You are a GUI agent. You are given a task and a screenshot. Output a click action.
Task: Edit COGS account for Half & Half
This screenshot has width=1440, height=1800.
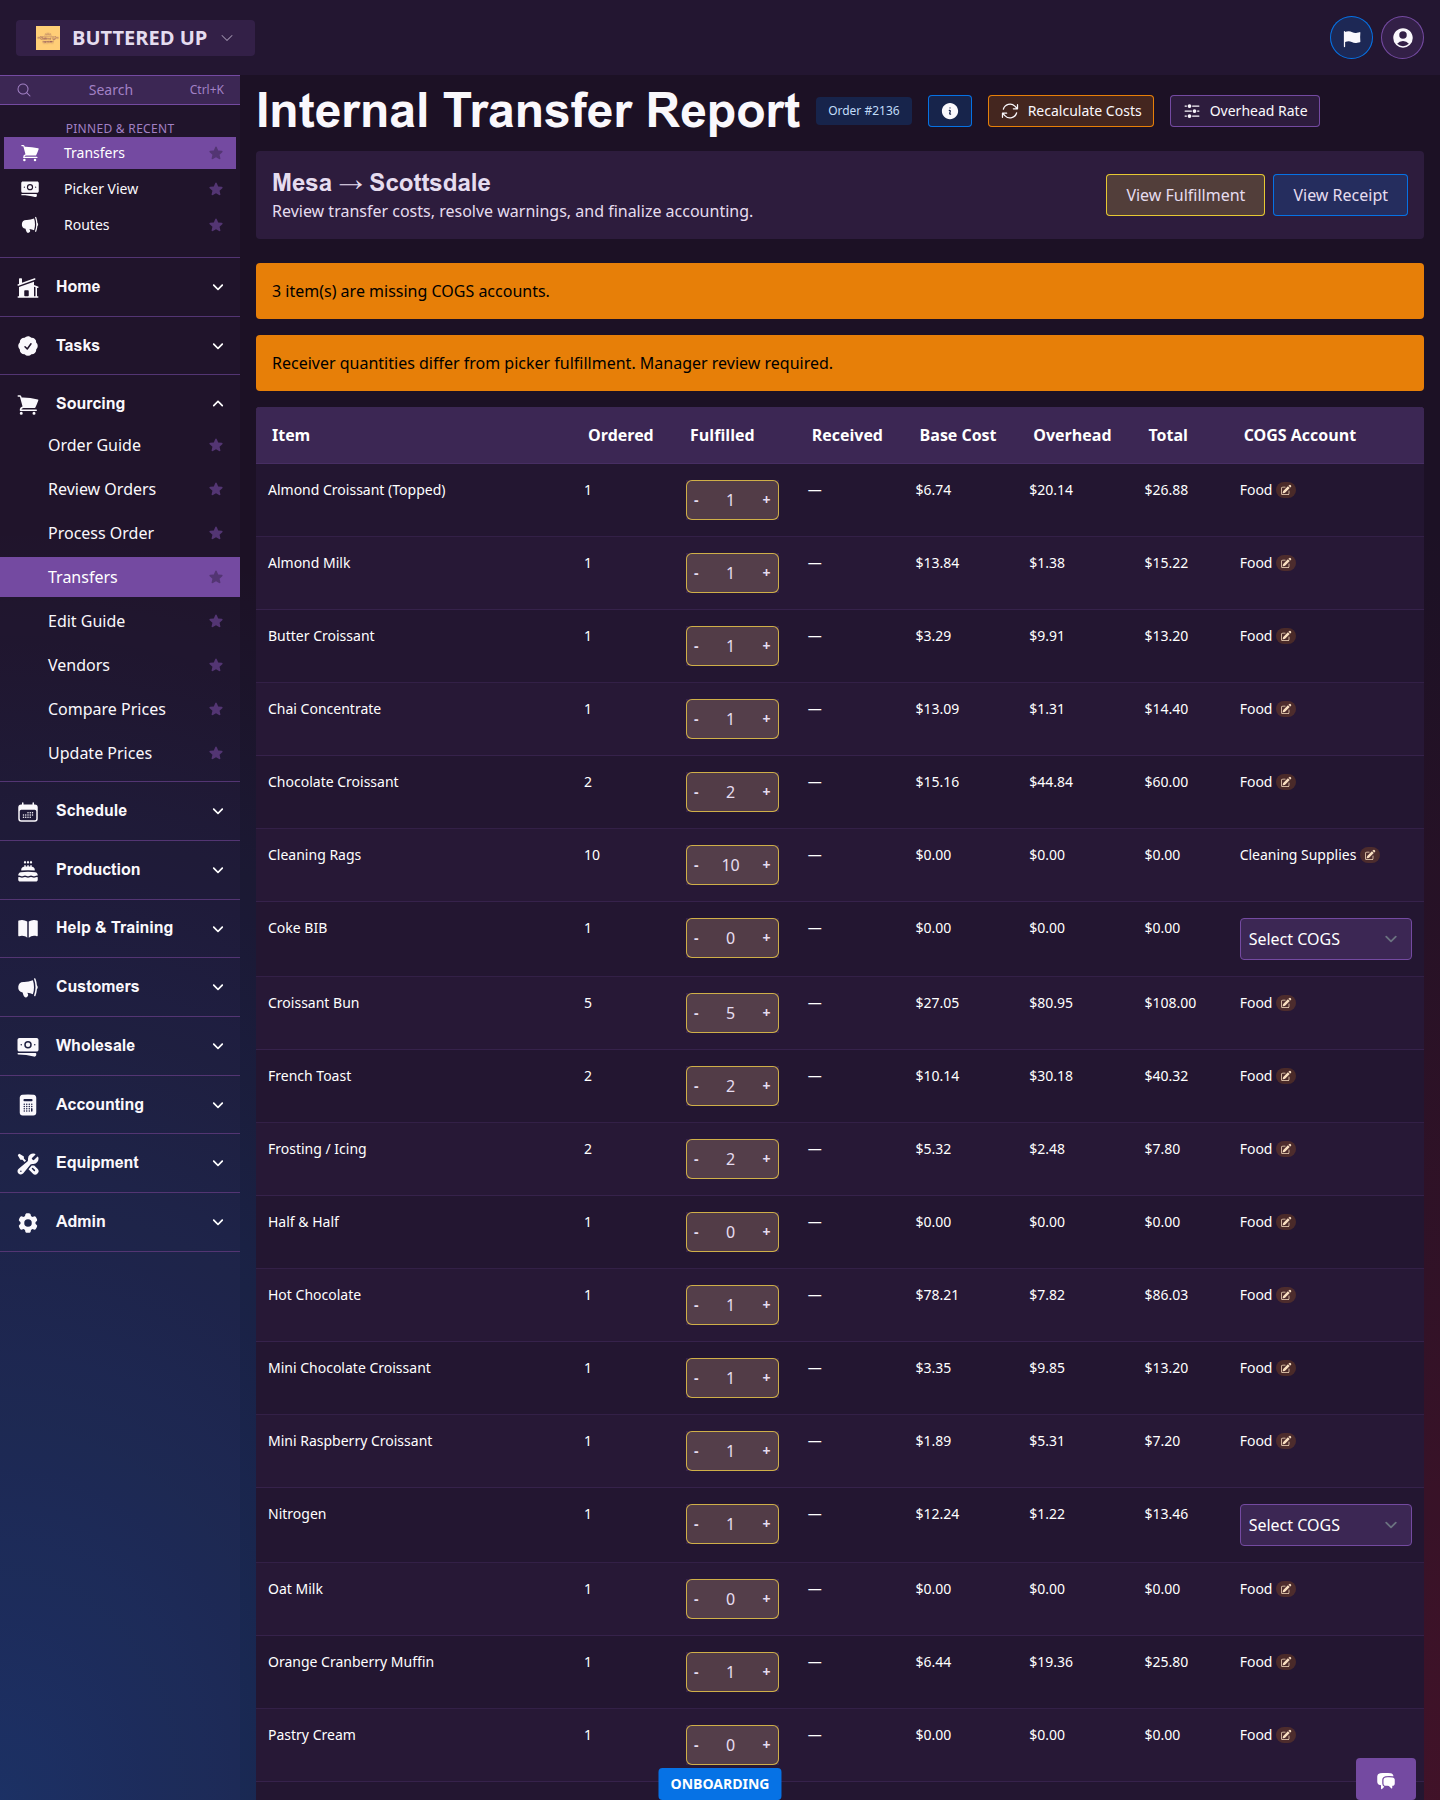pyautogui.click(x=1287, y=1222)
